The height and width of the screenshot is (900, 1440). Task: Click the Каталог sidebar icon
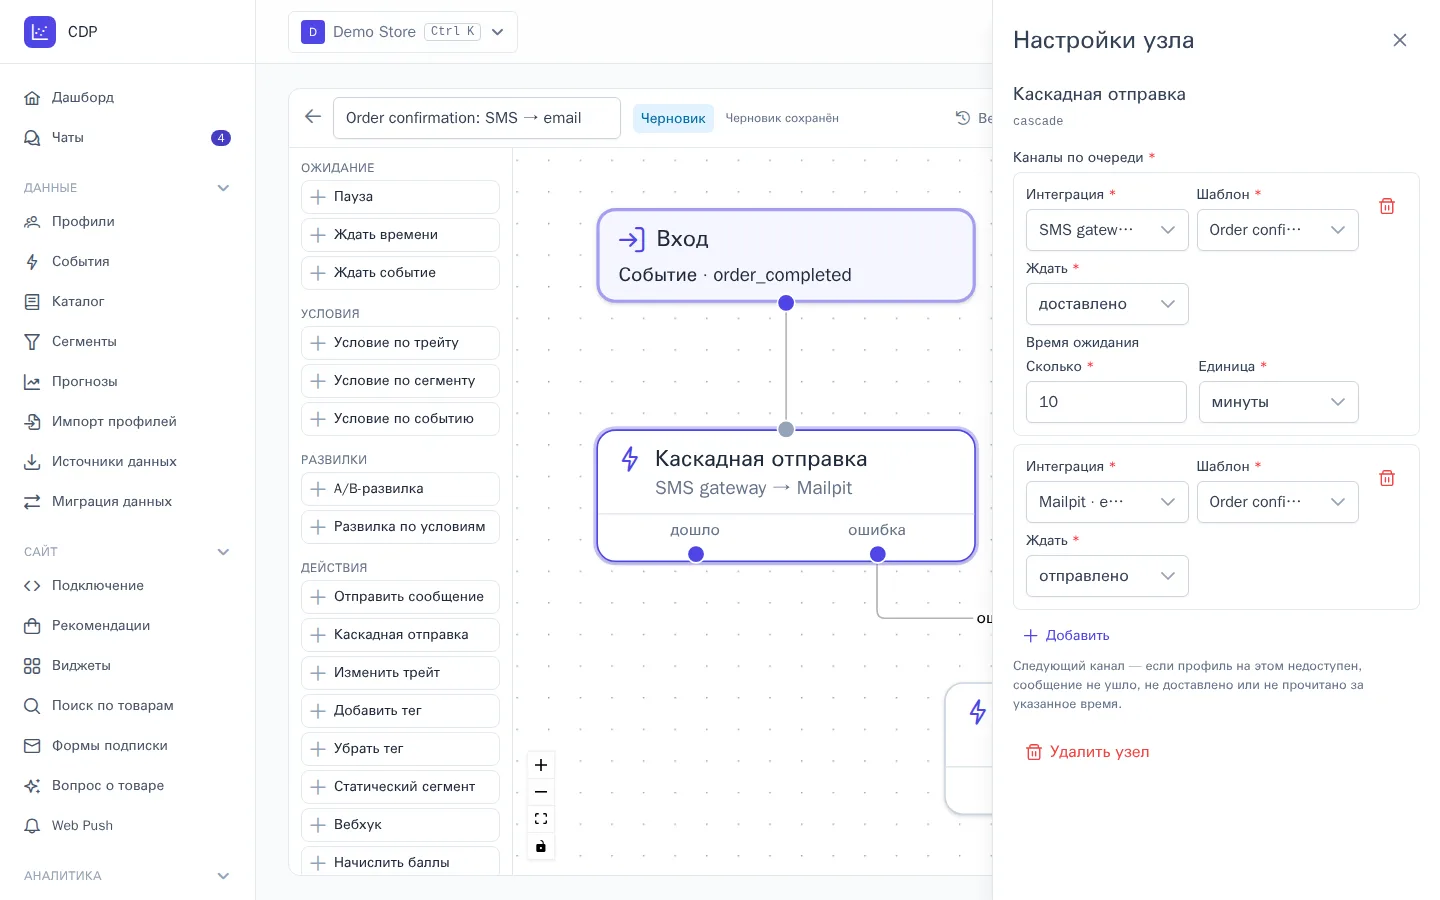click(x=32, y=301)
